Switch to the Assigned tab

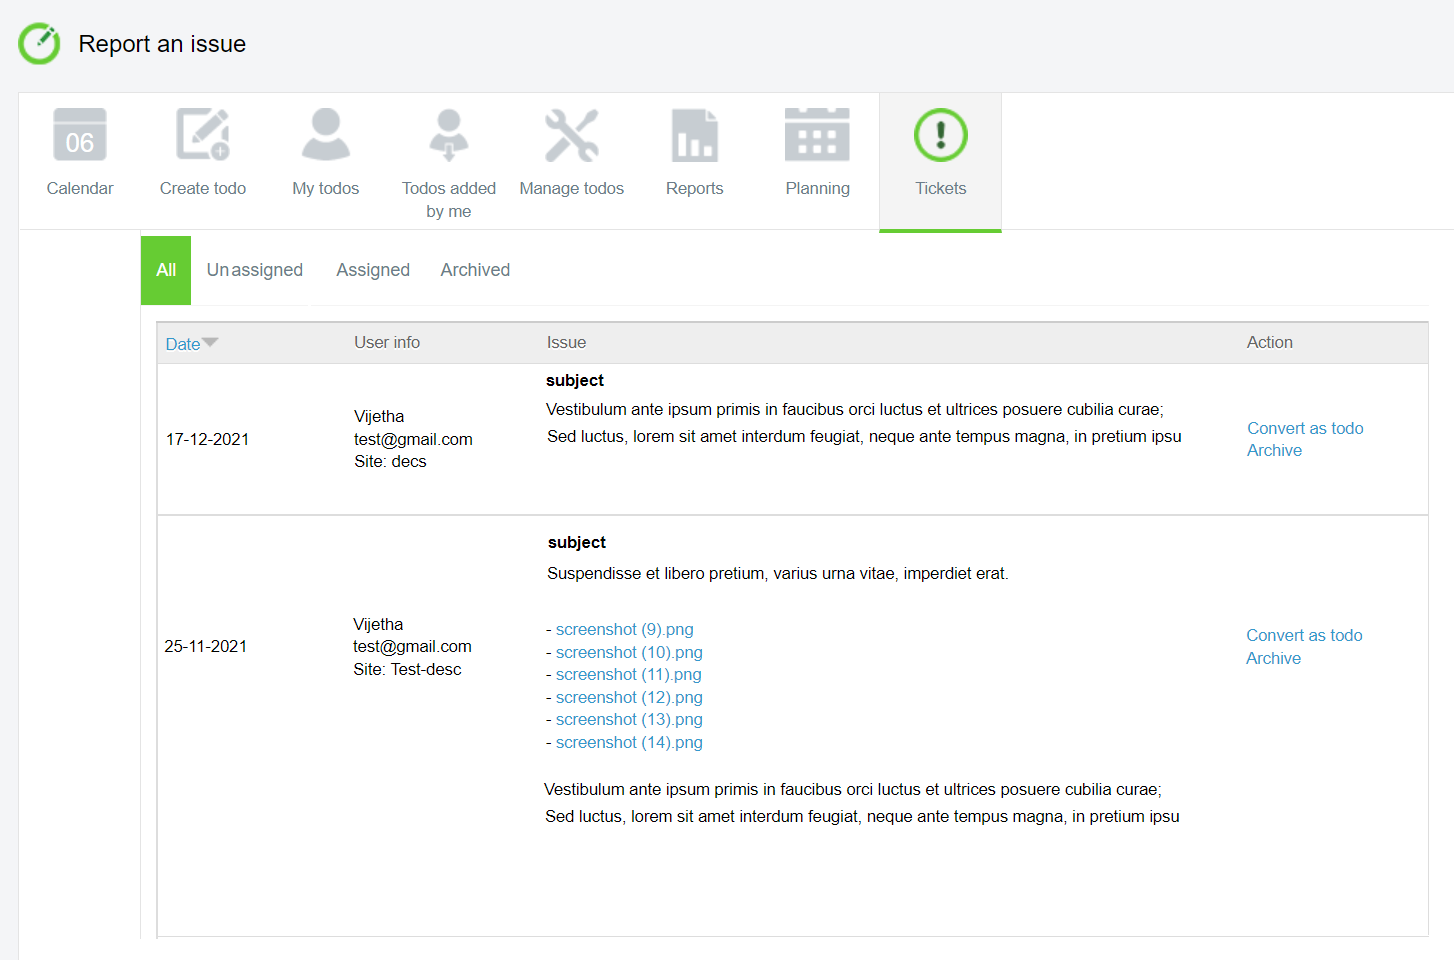[x=373, y=270]
